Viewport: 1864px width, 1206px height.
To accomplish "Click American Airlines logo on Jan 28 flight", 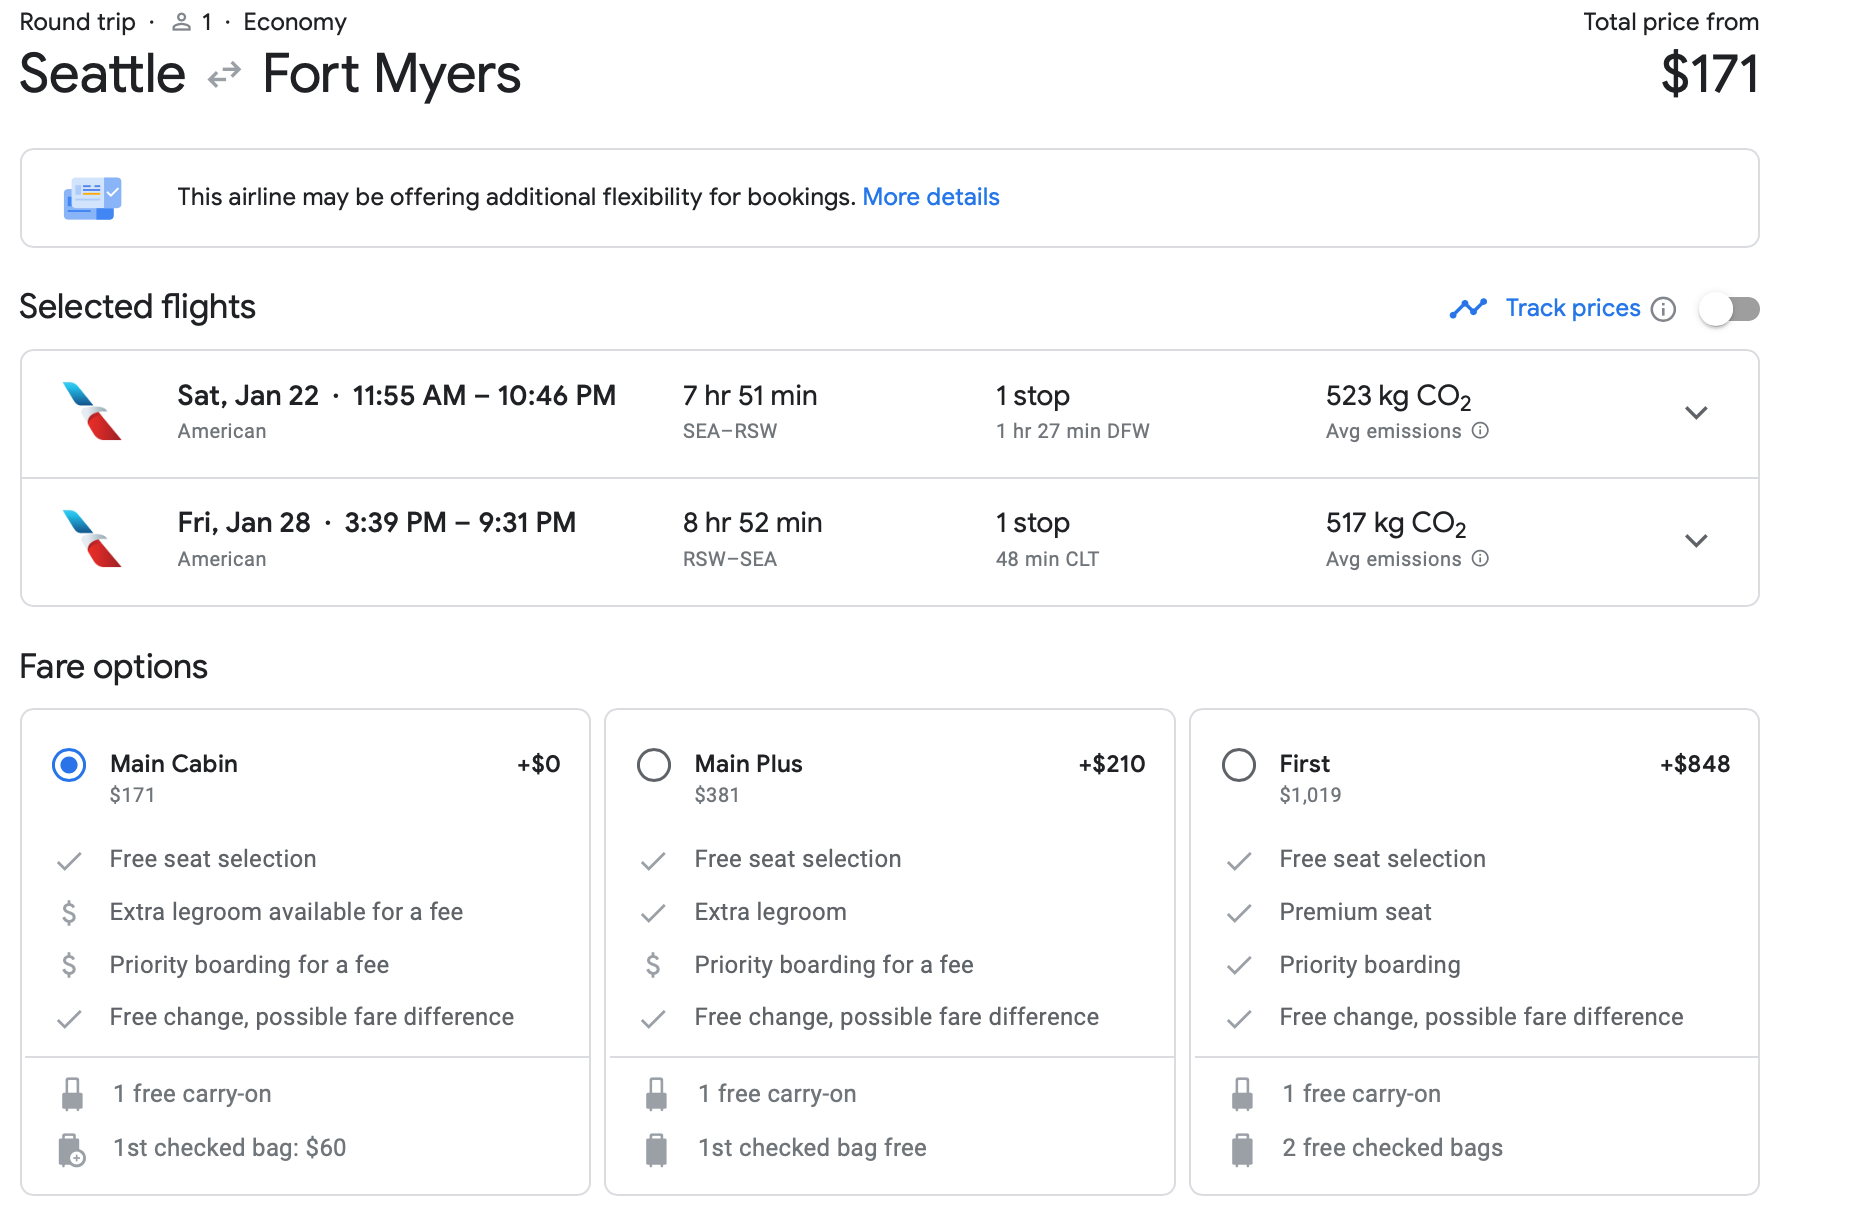I will [92, 539].
